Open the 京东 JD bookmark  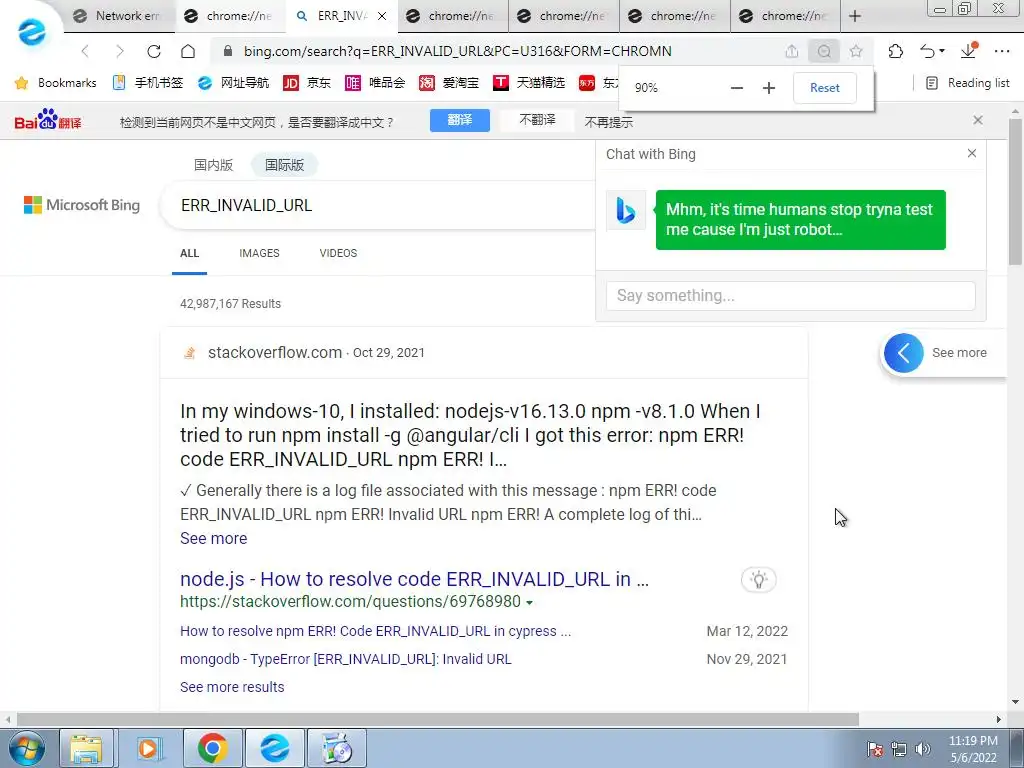[x=307, y=83]
